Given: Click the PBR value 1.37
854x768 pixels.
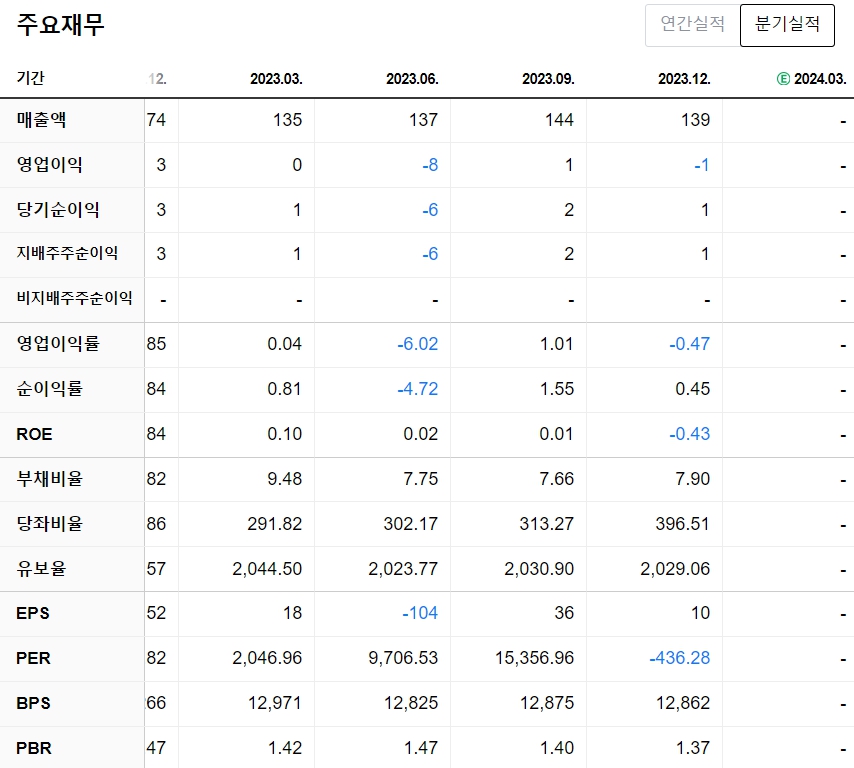Looking at the screenshot, I should point(693,748).
